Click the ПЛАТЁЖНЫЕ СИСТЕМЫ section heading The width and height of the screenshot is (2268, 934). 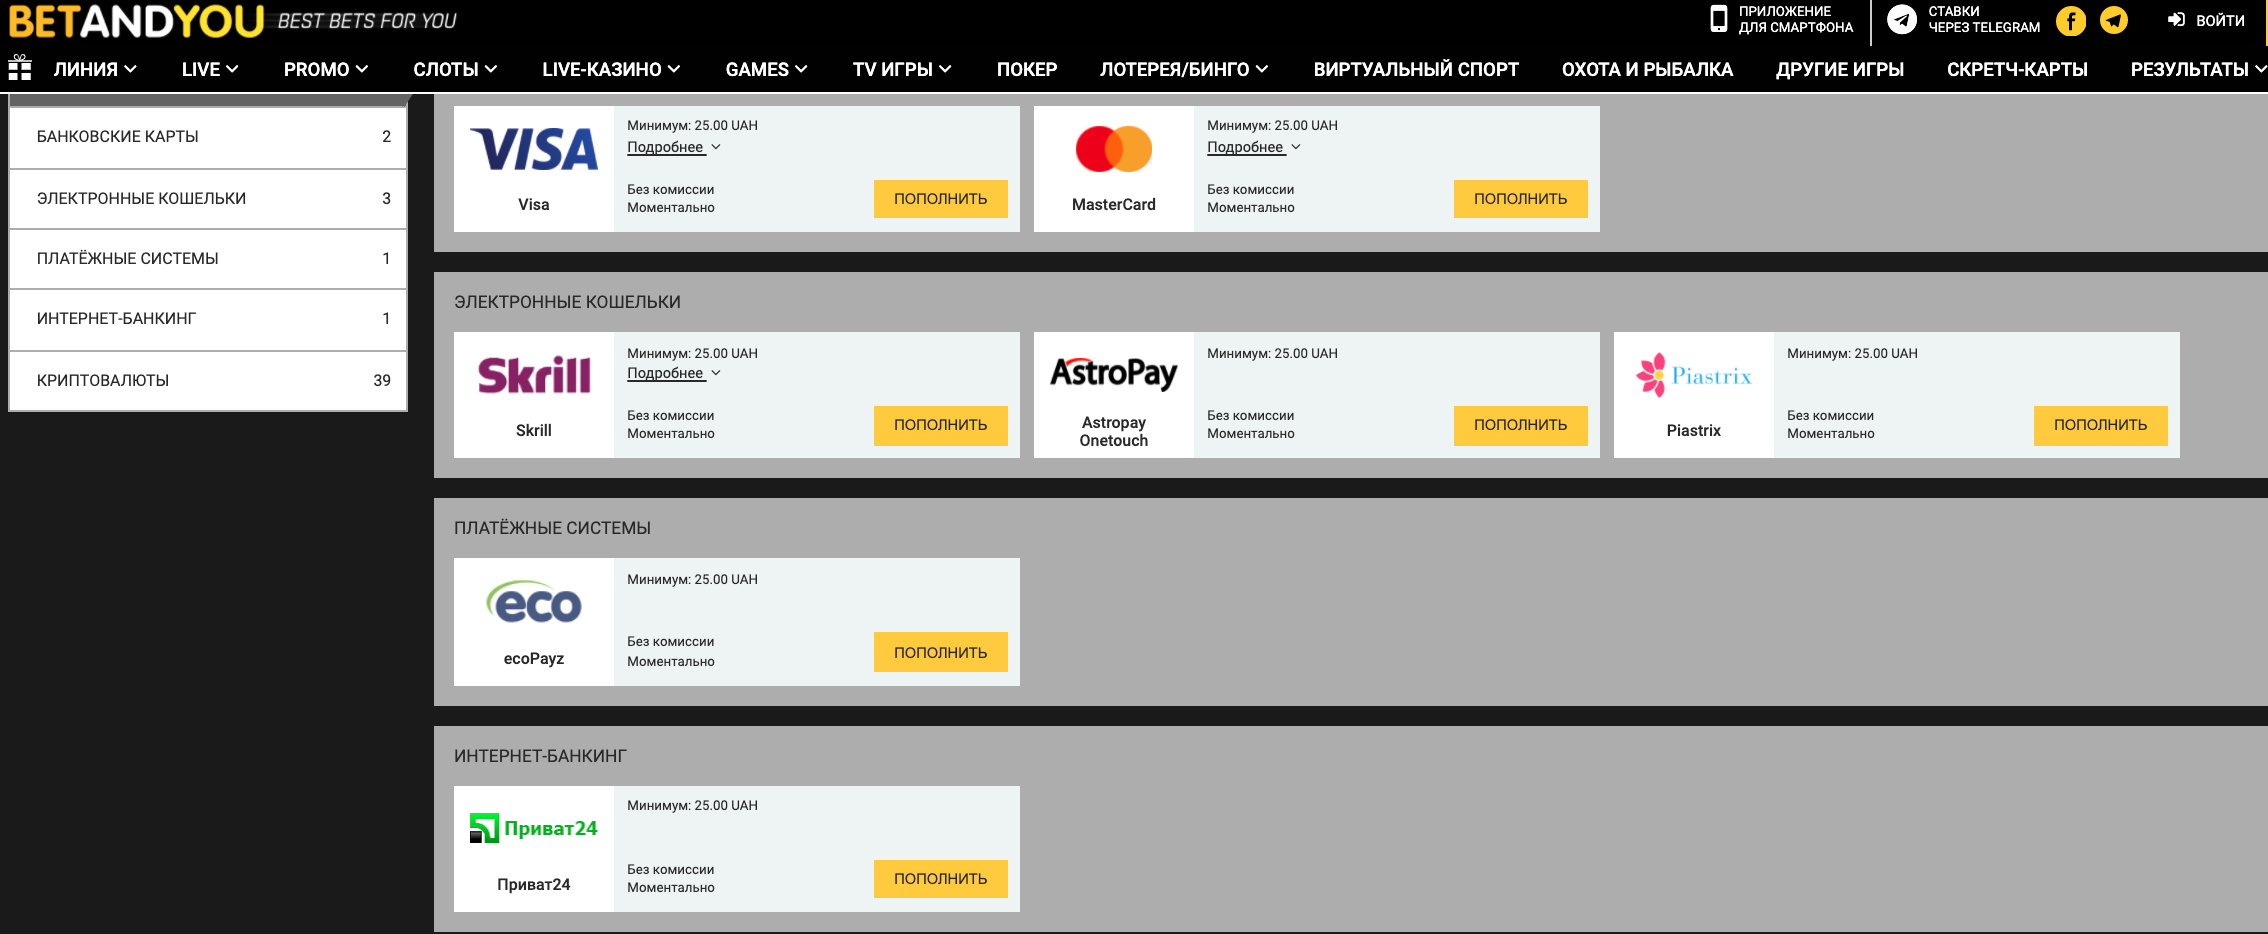coord(552,528)
